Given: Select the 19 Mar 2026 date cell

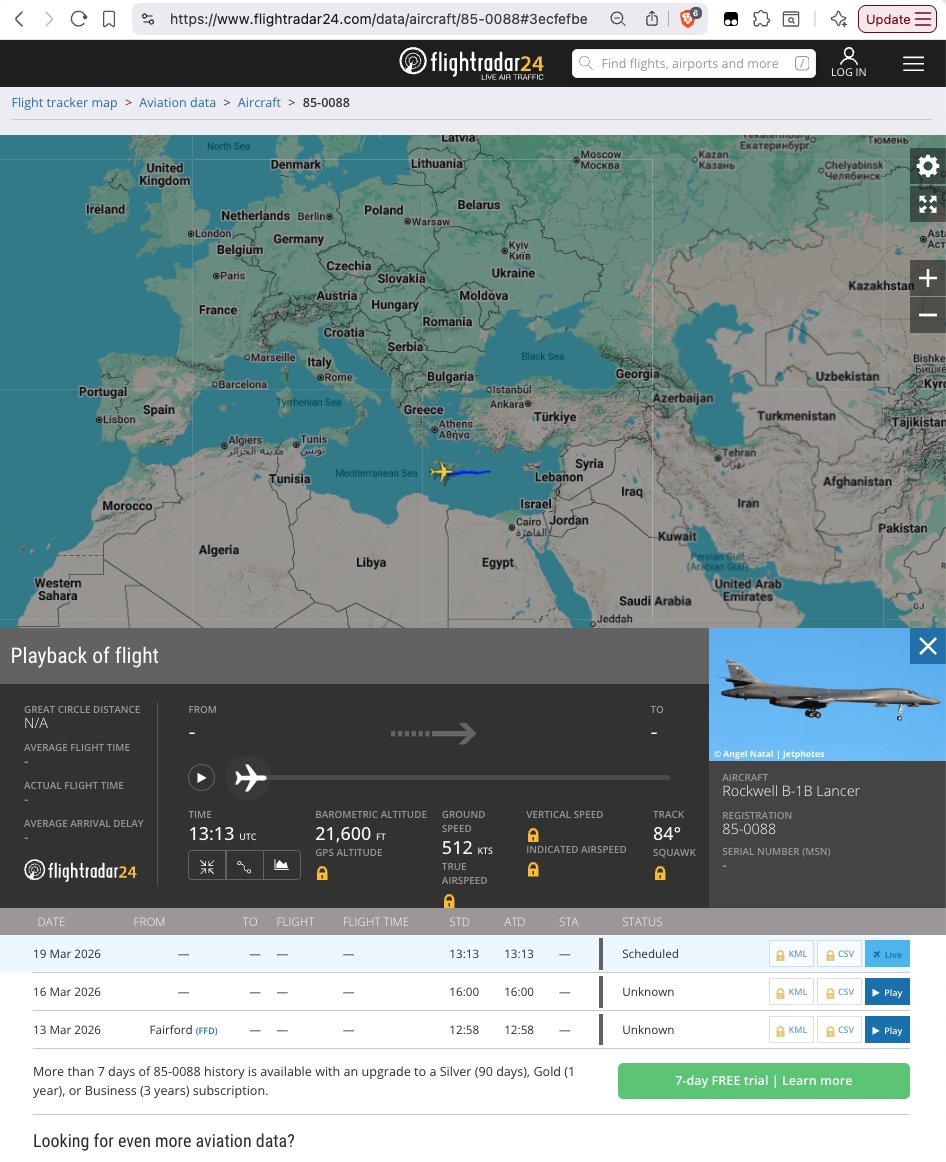Looking at the screenshot, I should pos(67,954).
